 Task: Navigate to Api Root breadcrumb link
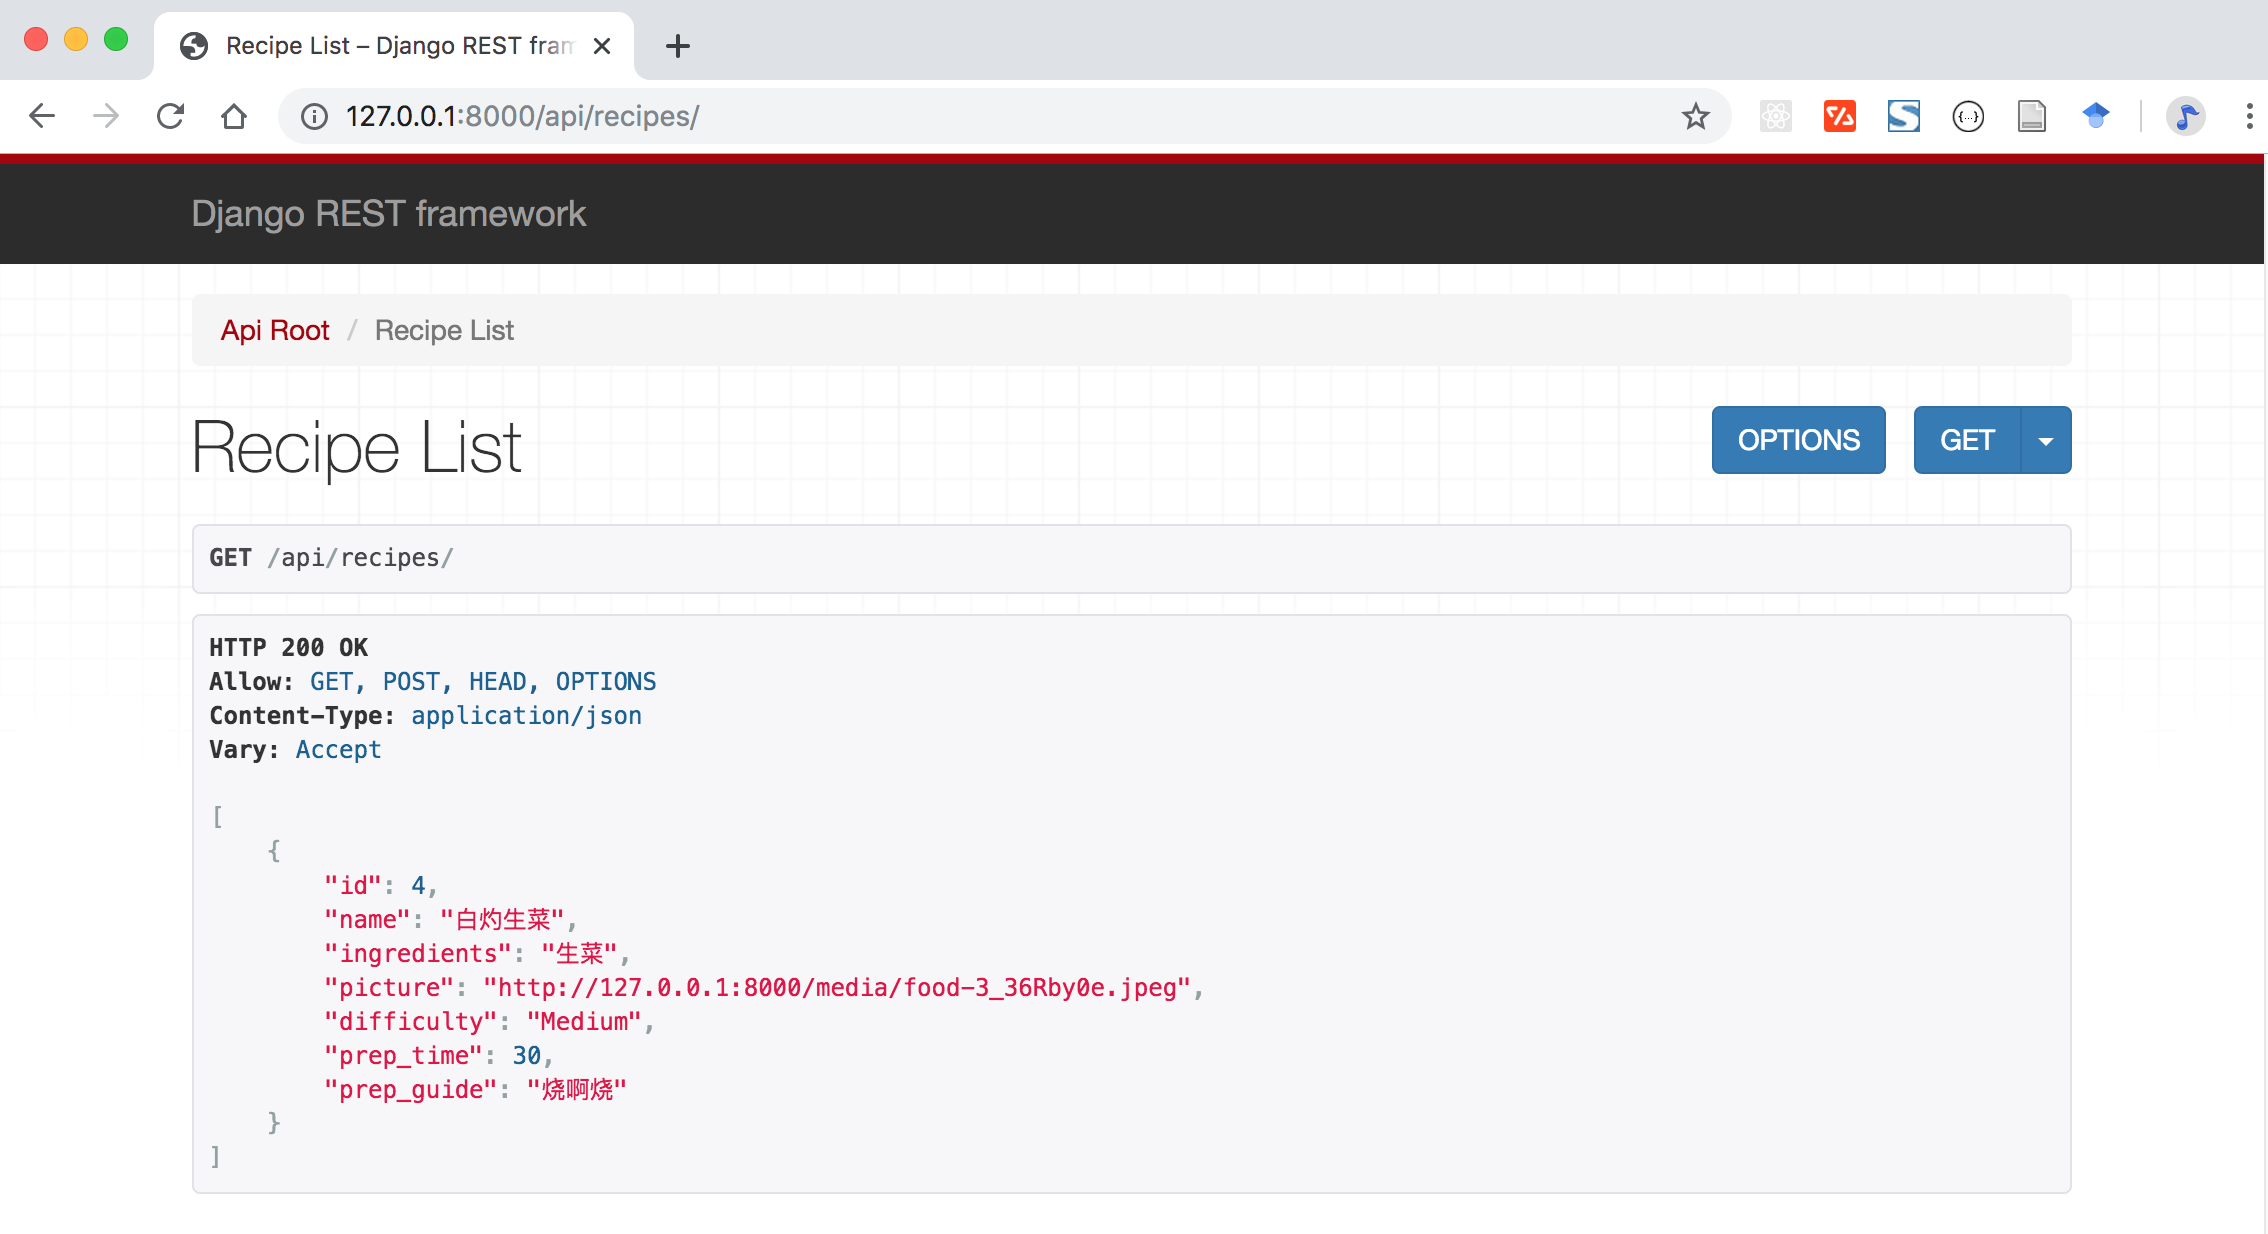point(275,330)
